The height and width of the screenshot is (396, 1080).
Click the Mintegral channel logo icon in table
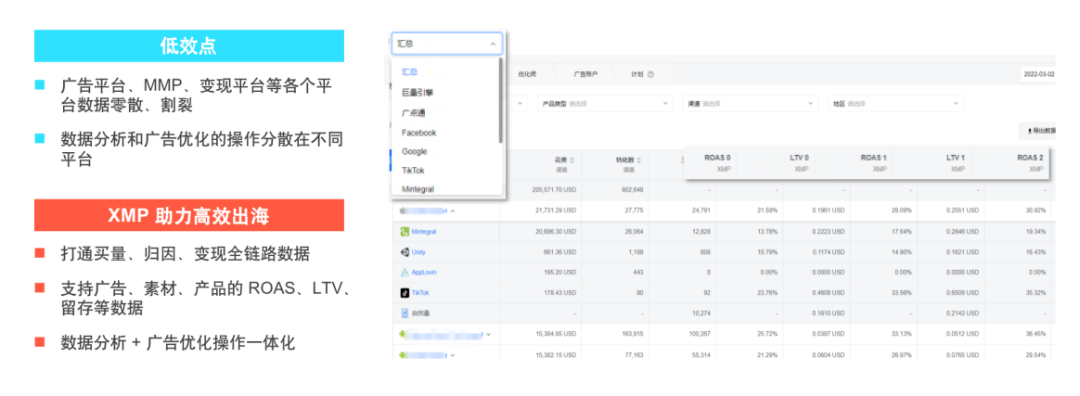[x=405, y=232]
